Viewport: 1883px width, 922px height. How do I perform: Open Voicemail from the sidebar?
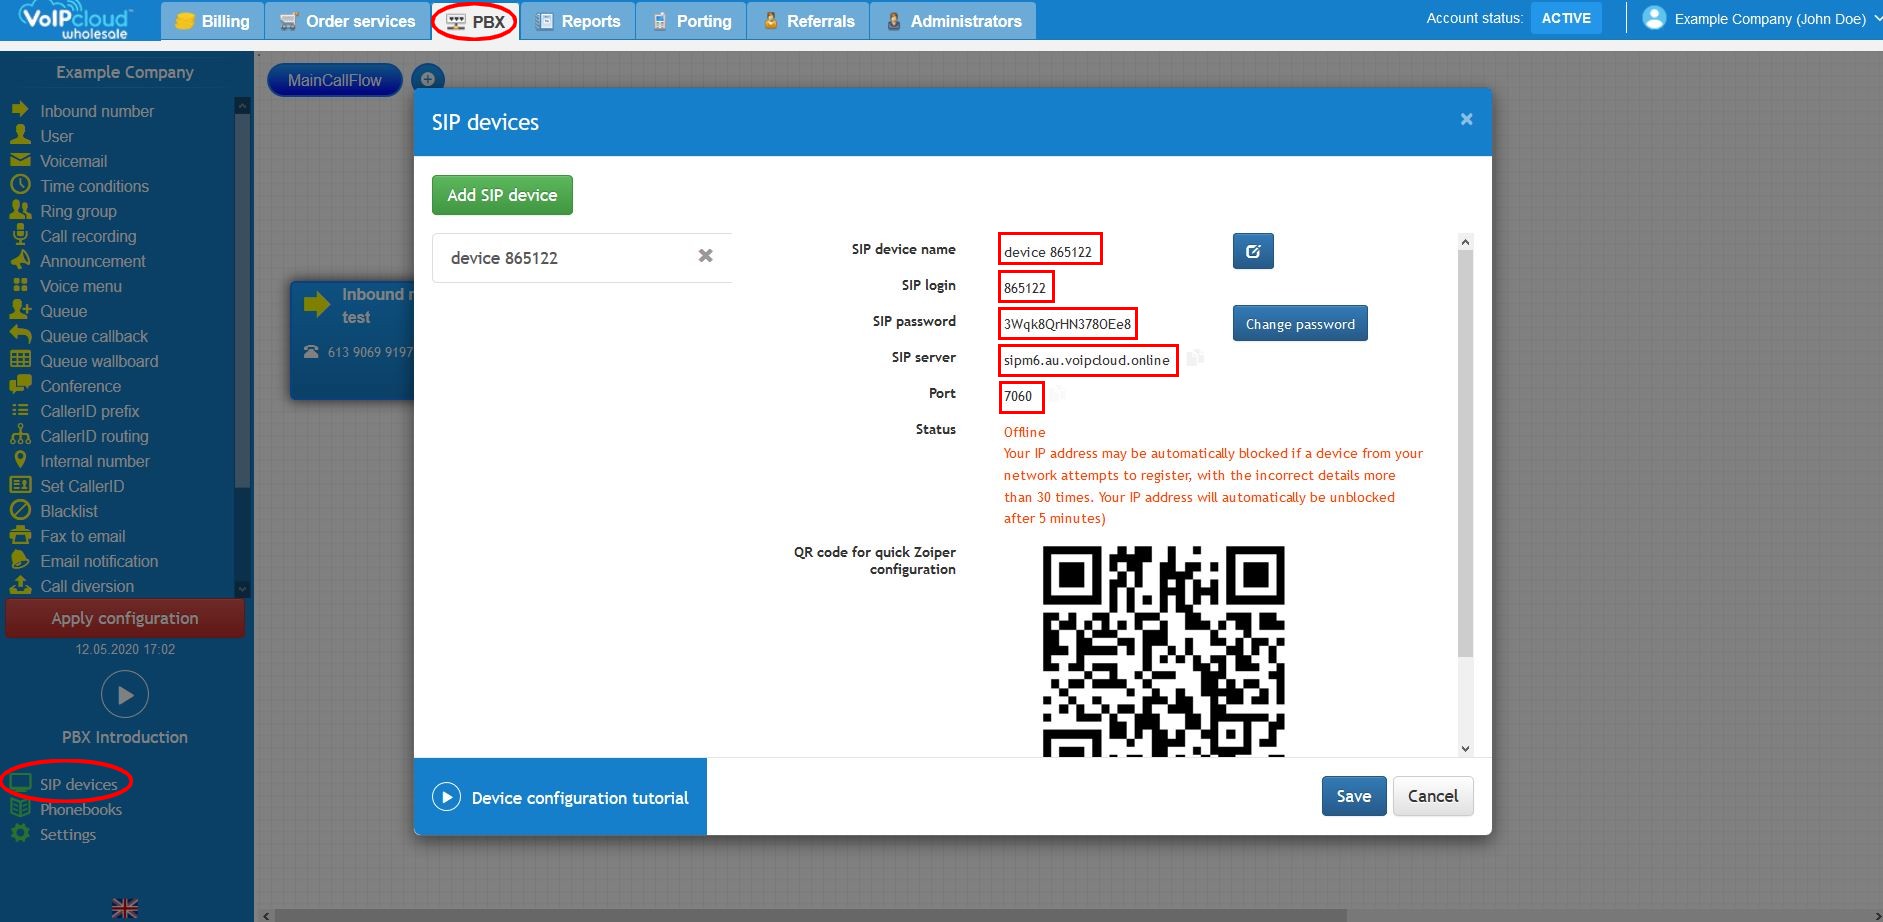pos(72,161)
